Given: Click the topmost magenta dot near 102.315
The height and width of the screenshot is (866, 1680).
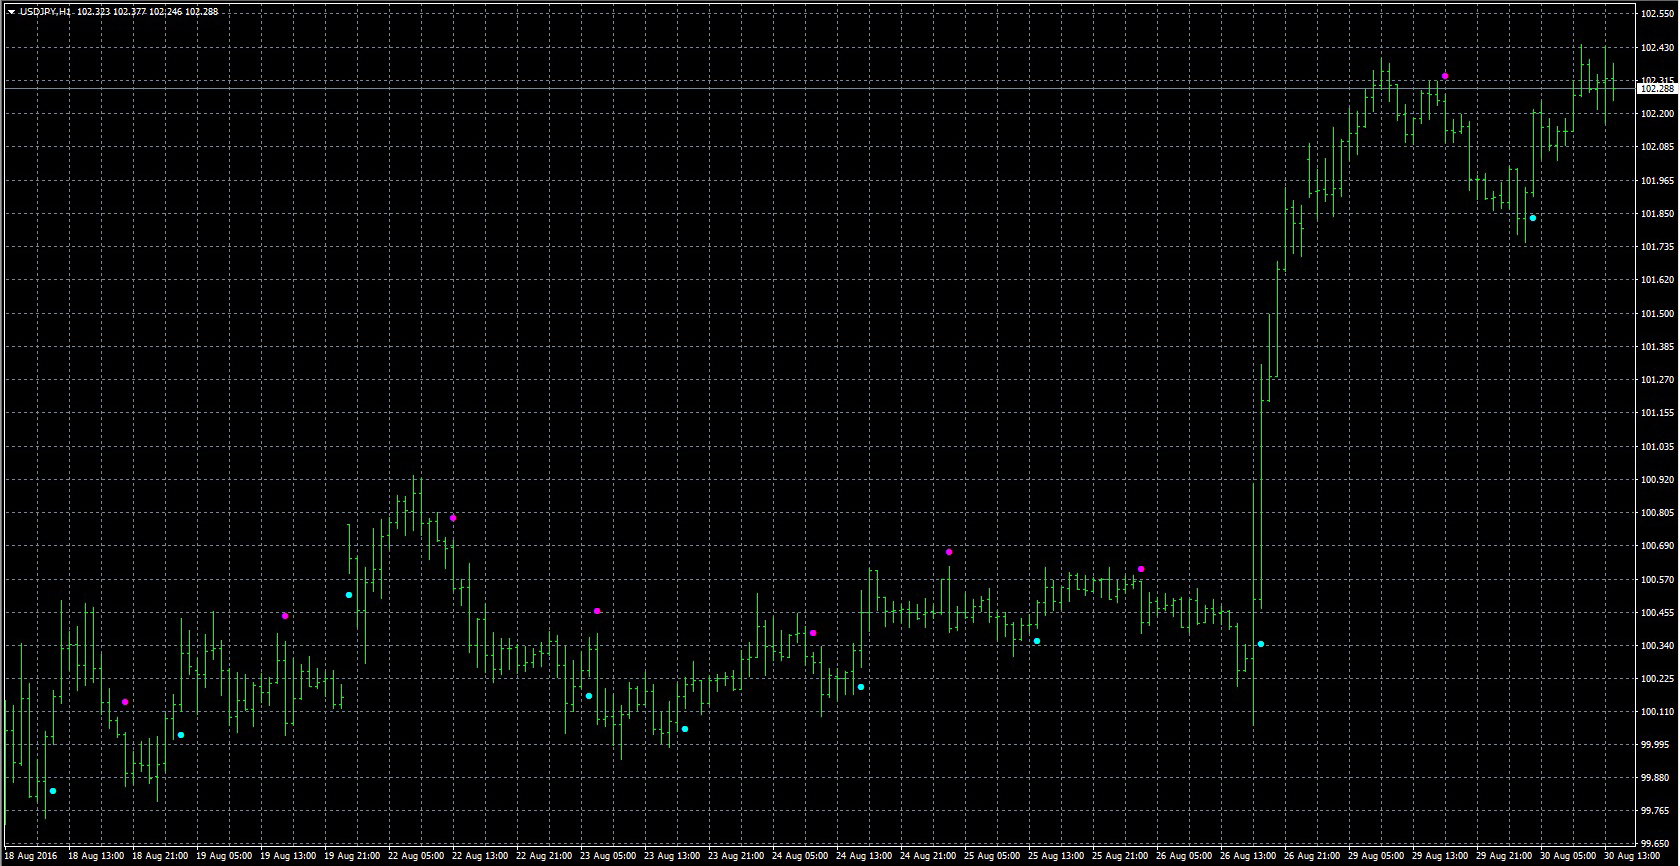Looking at the screenshot, I should point(1445,76).
